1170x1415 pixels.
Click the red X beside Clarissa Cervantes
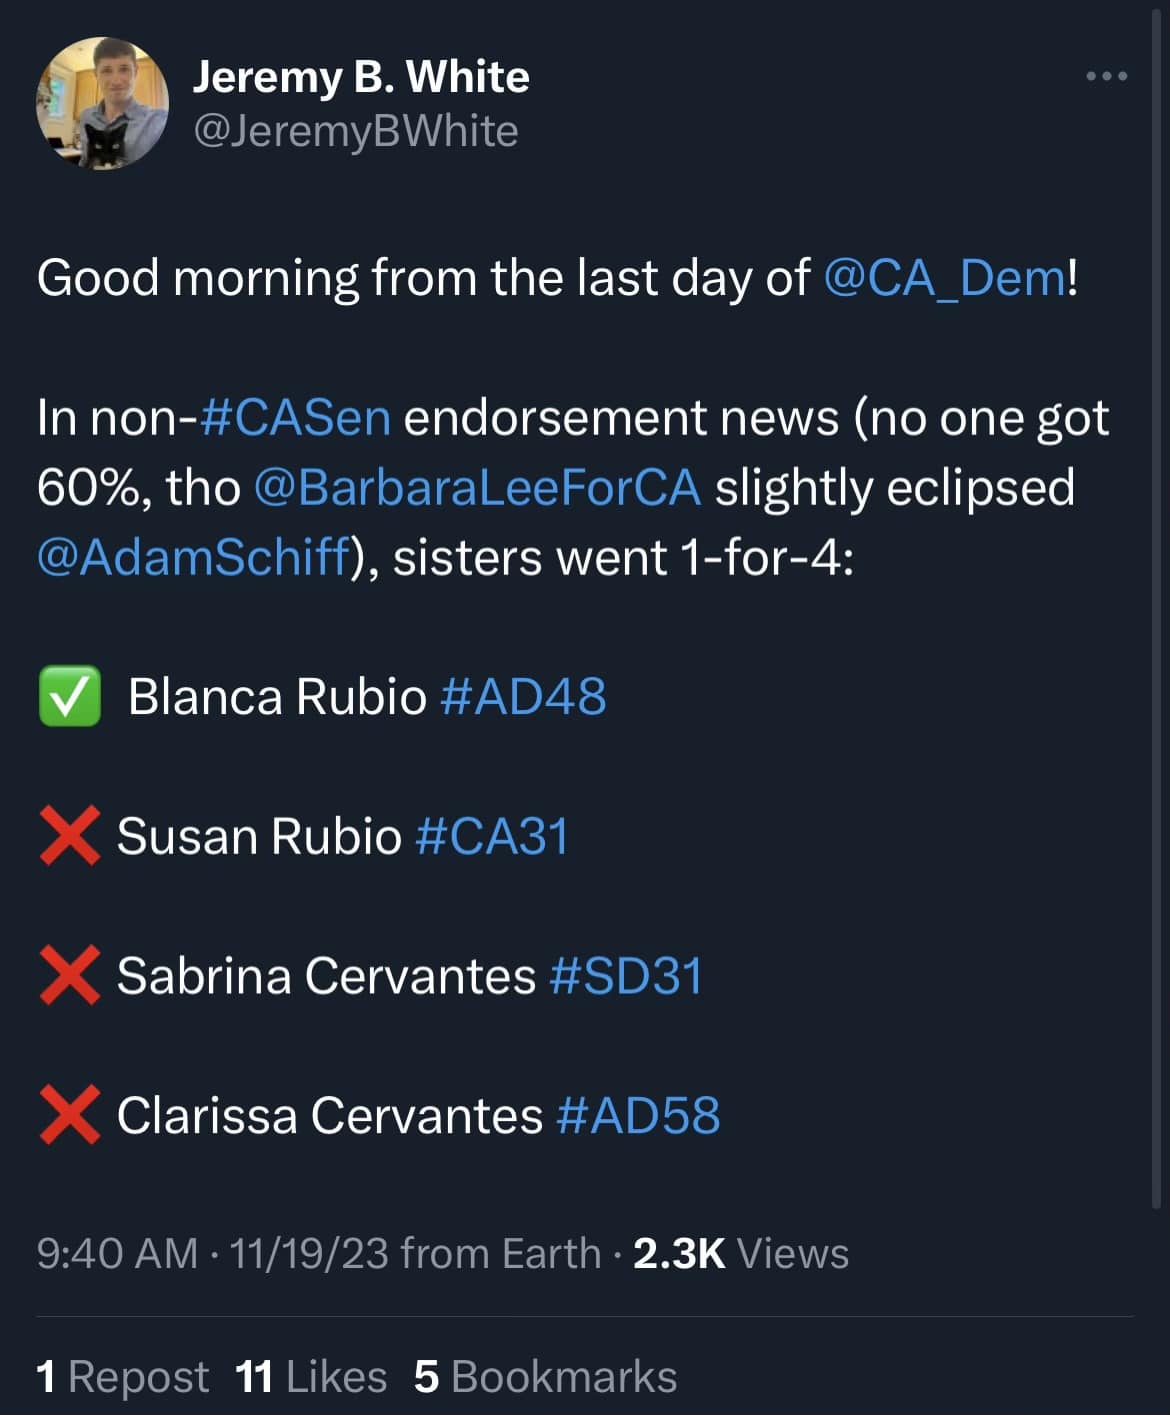[69, 1117]
